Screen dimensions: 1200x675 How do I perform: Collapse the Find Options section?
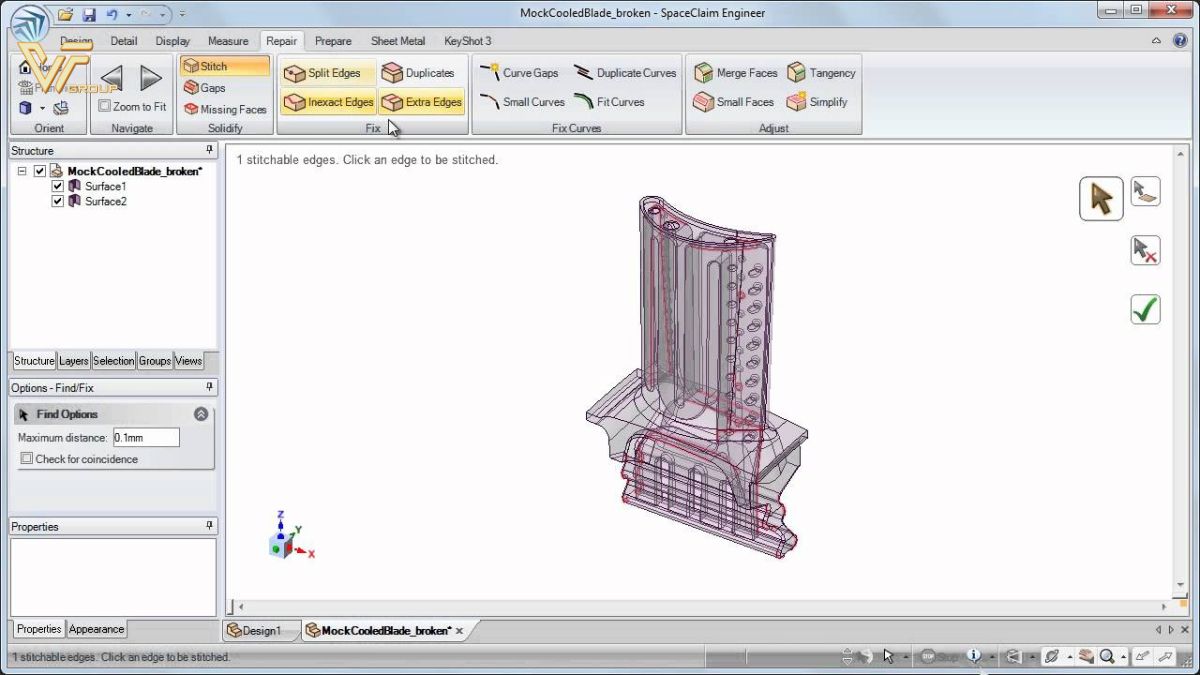point(201,413)
